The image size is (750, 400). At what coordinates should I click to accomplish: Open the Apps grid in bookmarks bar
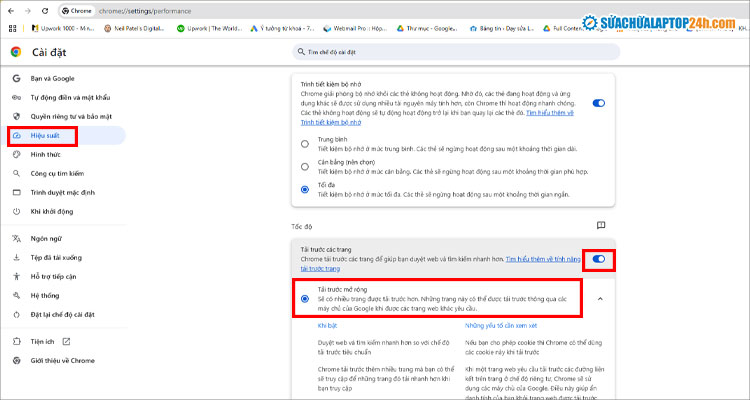[12, 29]
